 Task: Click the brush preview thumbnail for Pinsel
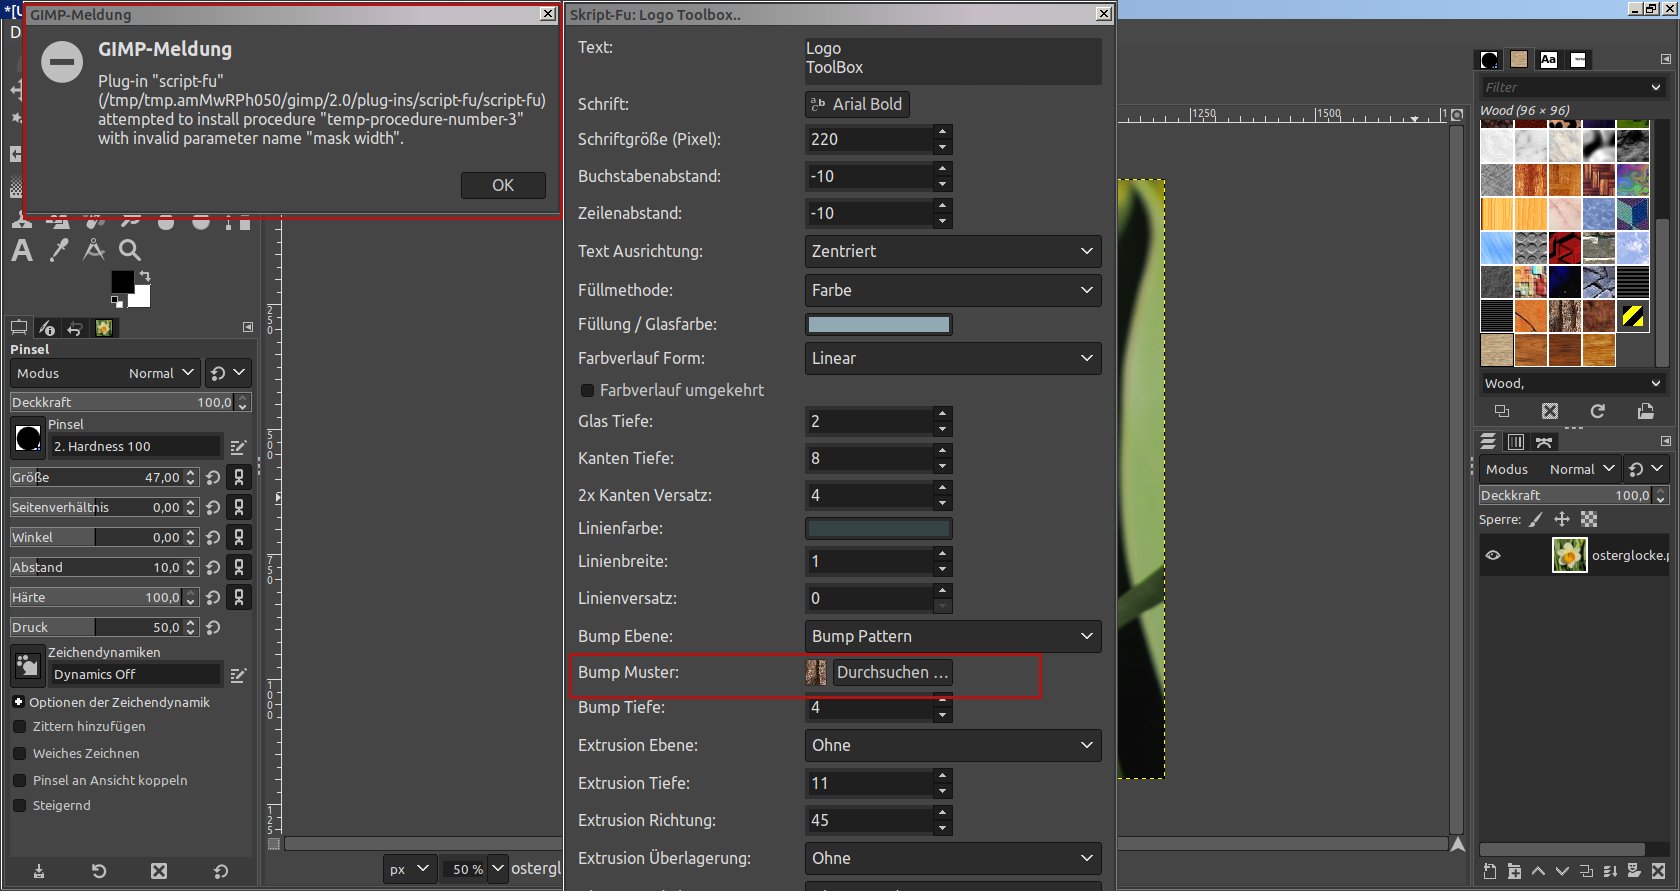28,438
